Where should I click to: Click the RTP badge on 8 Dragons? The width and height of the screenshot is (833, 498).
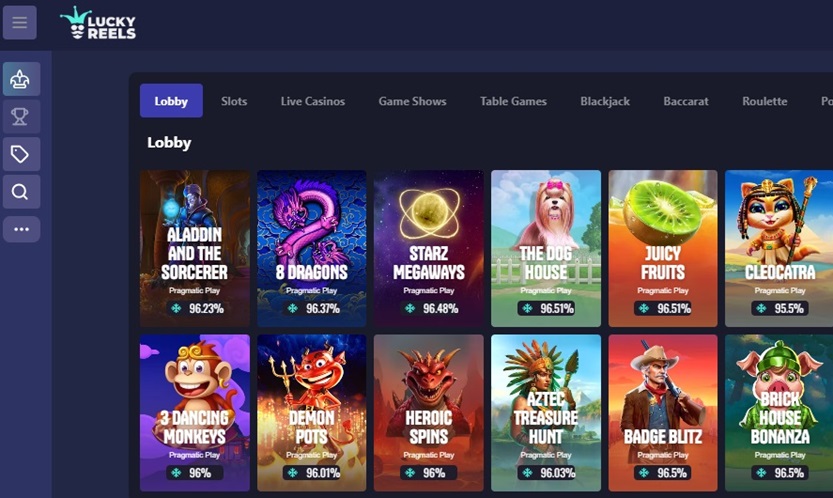312,308
